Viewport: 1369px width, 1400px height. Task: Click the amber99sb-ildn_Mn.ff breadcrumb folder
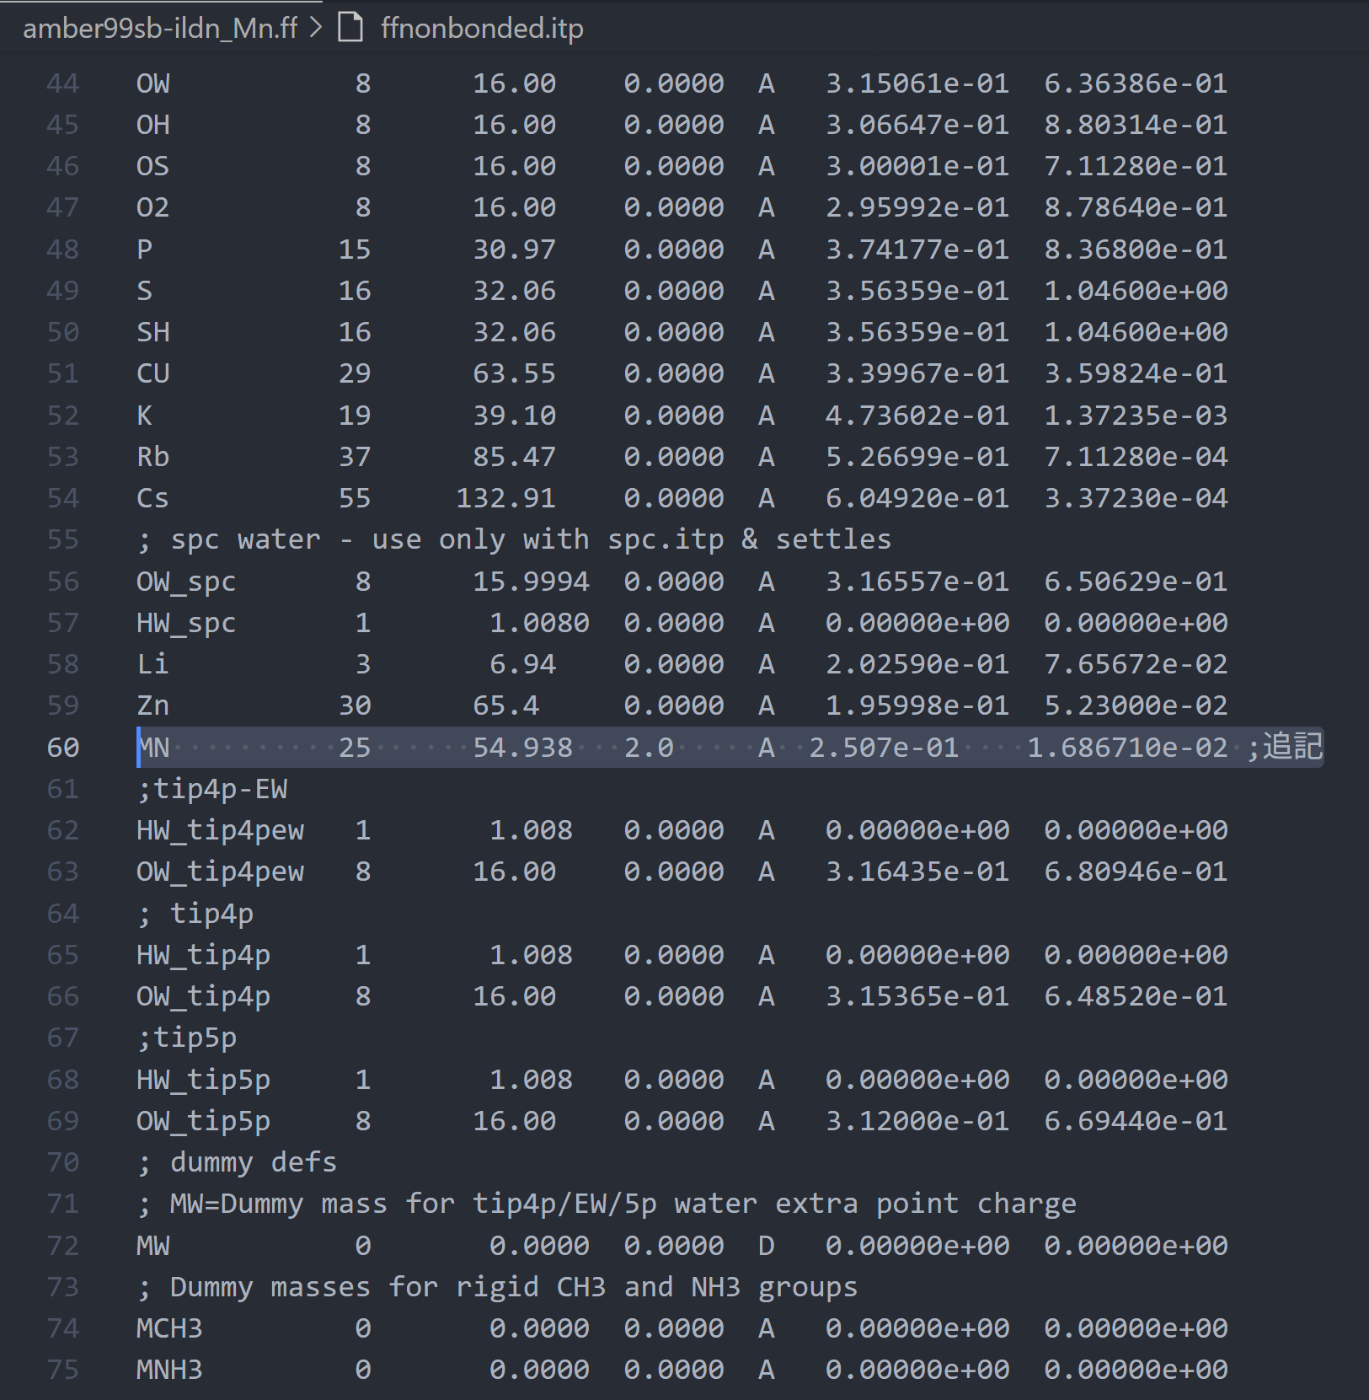click(160, 28)
